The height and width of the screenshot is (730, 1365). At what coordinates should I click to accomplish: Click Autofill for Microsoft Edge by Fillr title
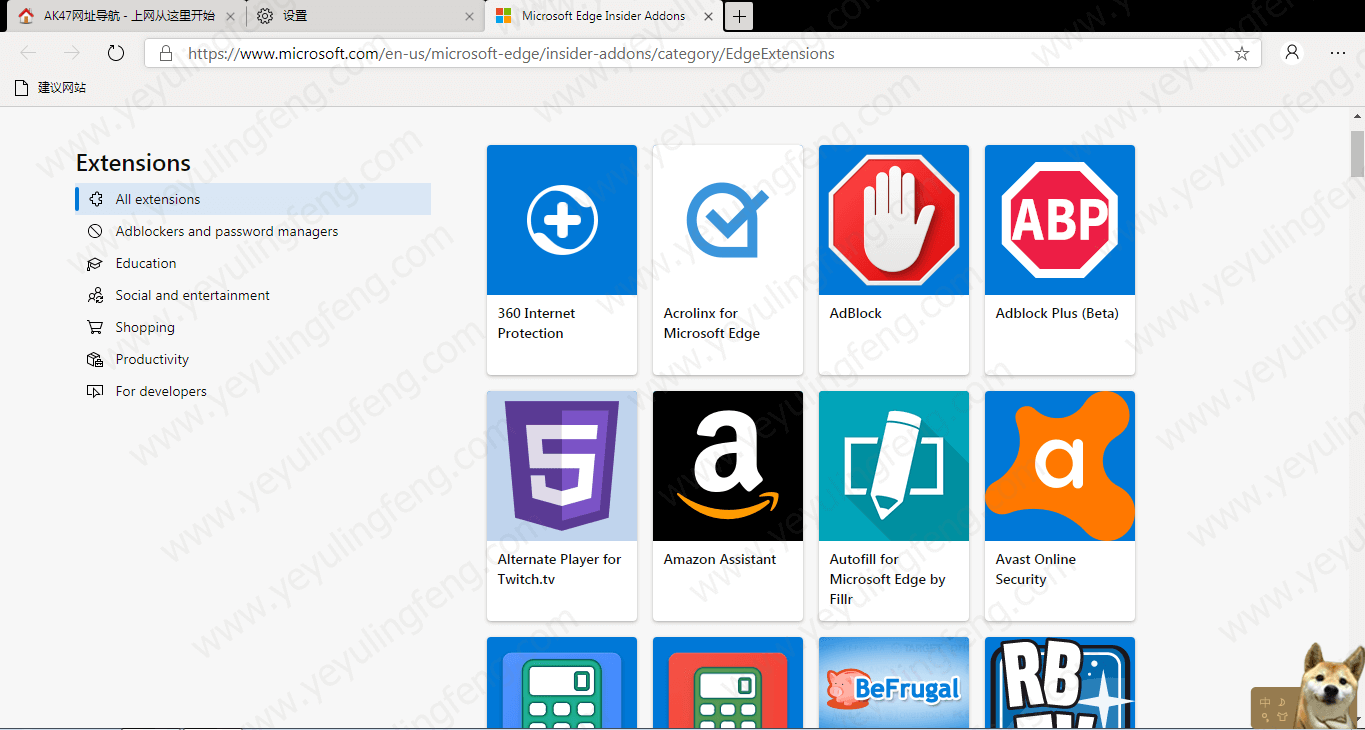tap(888, 579)
